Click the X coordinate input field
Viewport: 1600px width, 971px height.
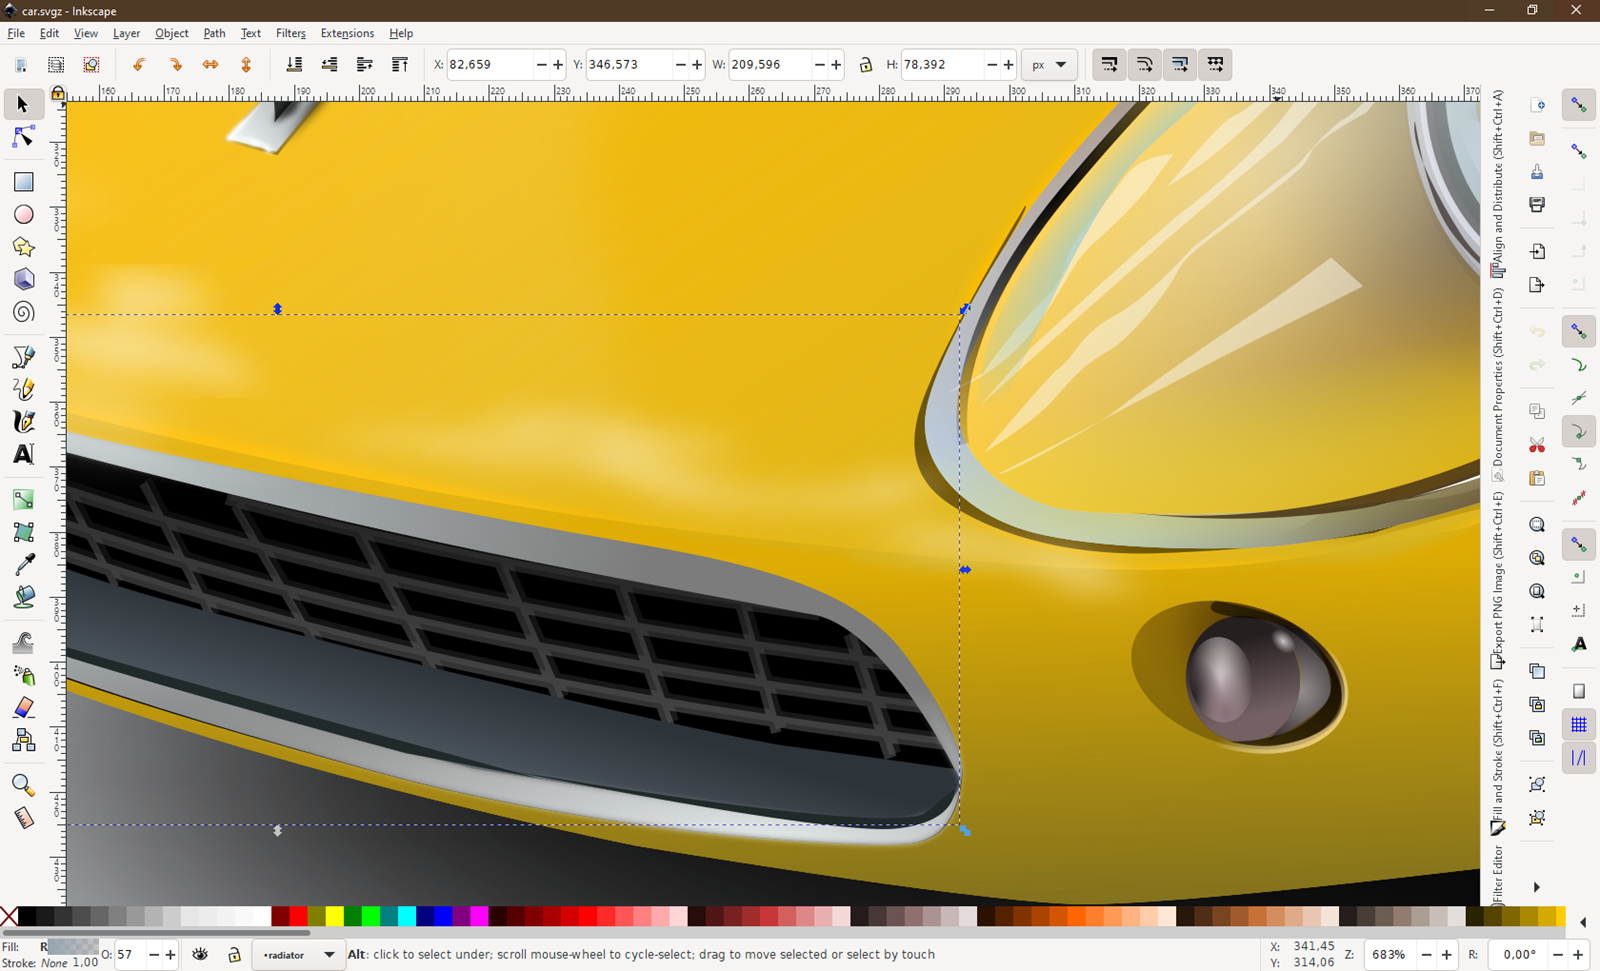pyautogui.click(x=490, y=65)
